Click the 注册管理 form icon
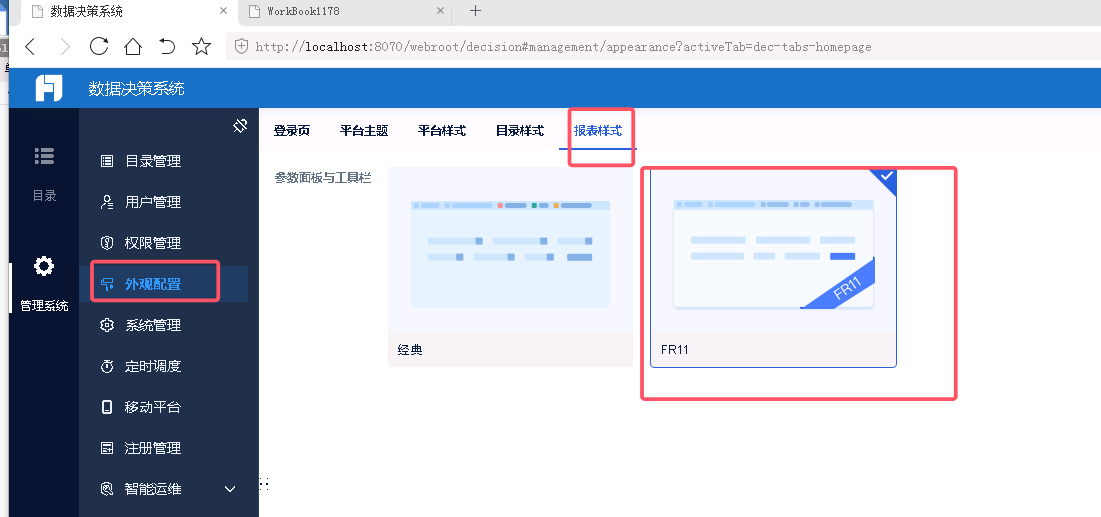This screenshot has width=1101, height=517. [107, 447]
